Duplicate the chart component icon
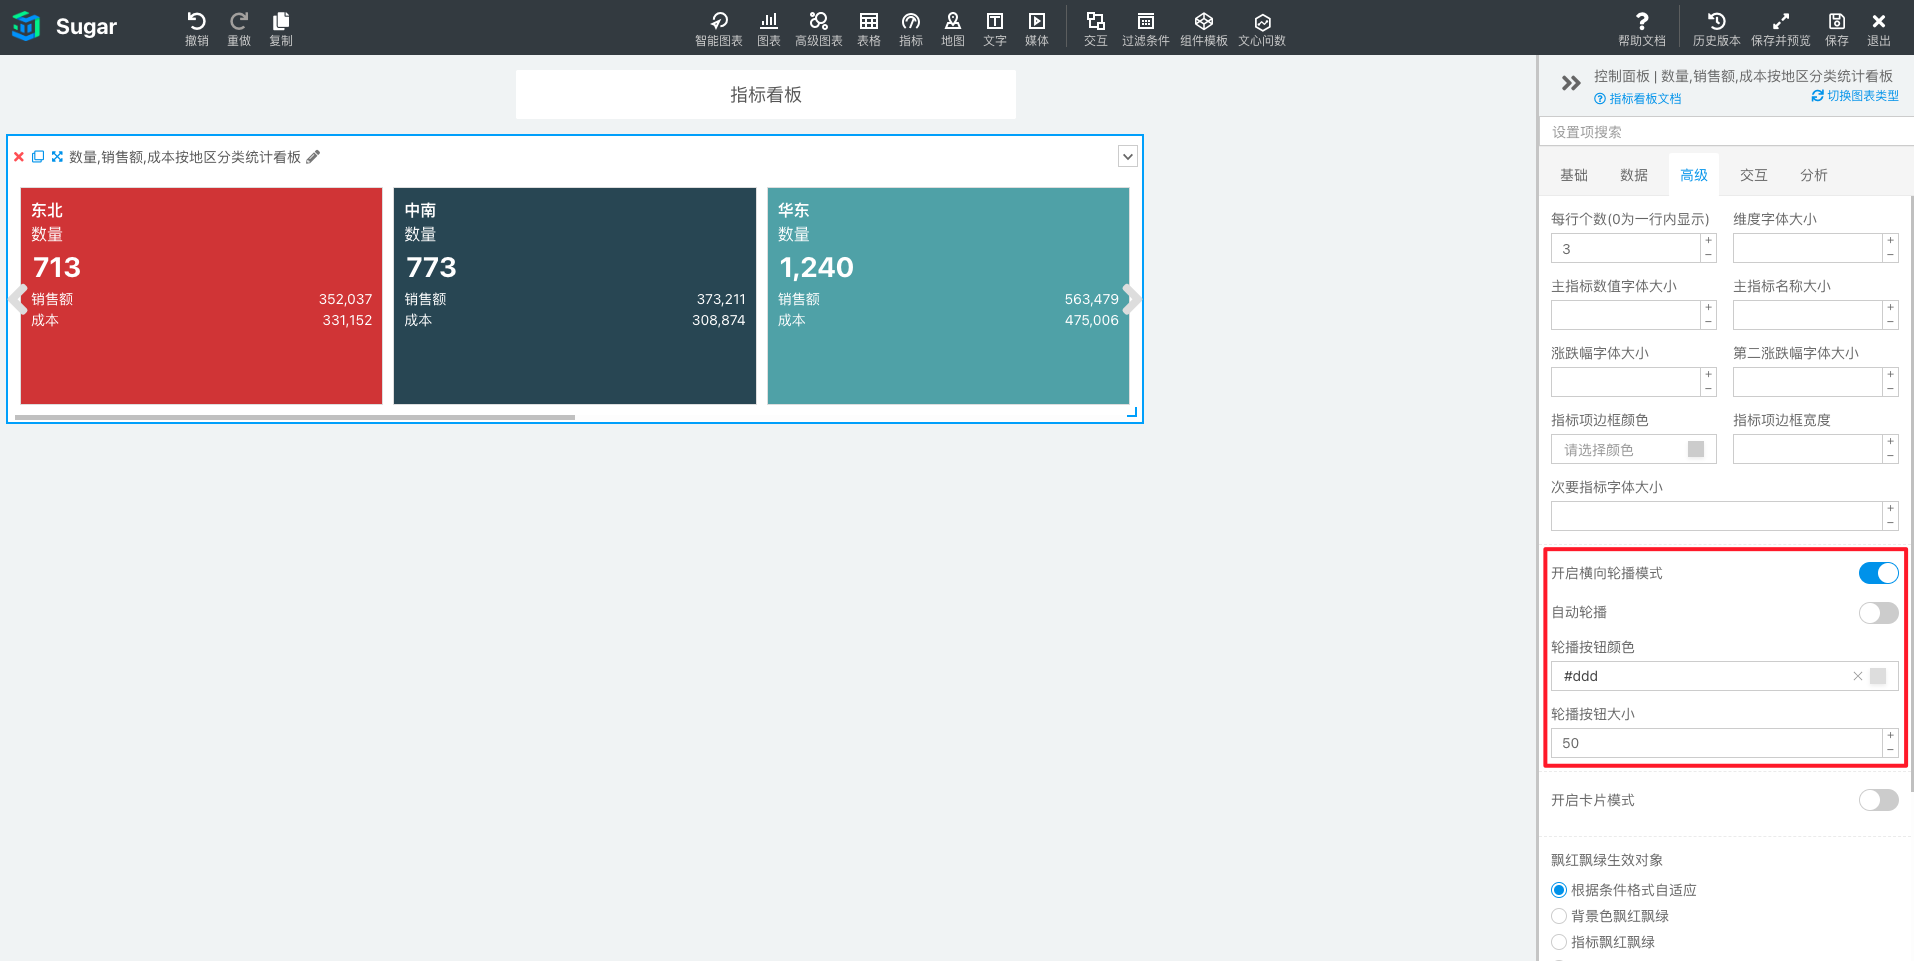The width and height of the screenshot is (1914, 961). (38, 157)
